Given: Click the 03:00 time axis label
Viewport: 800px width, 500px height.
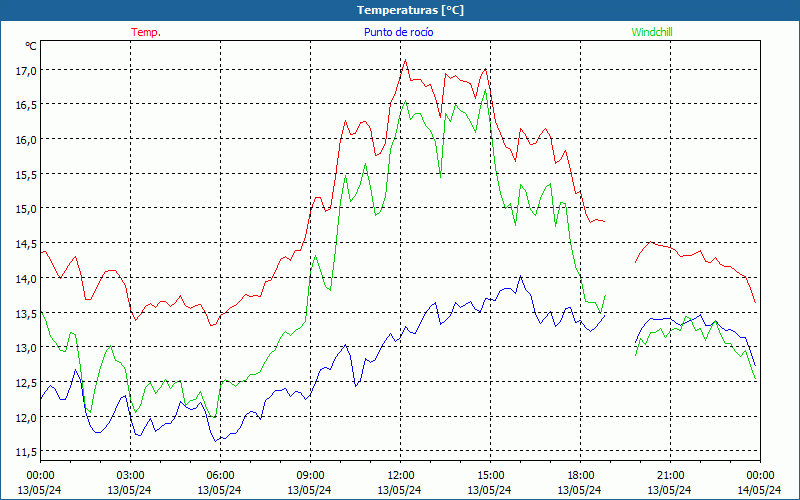Looking at the screenshot, I should (x=130, y=476).
